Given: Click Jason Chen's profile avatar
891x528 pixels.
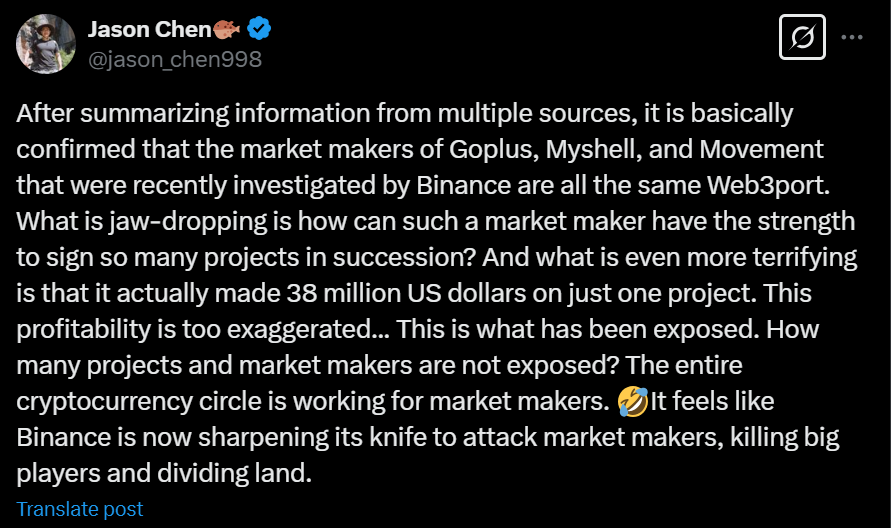Looking at the screenshot, I should click(46, 44).
